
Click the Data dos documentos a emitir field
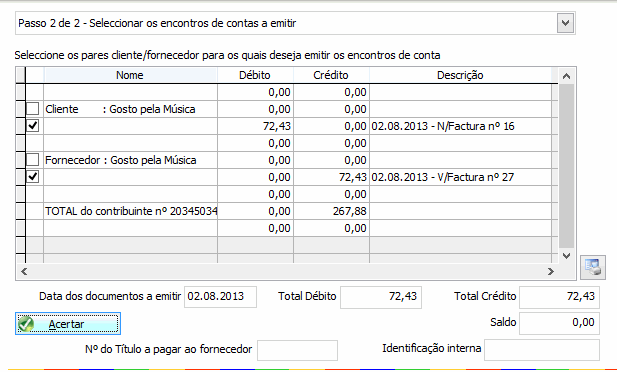(220, 296)
